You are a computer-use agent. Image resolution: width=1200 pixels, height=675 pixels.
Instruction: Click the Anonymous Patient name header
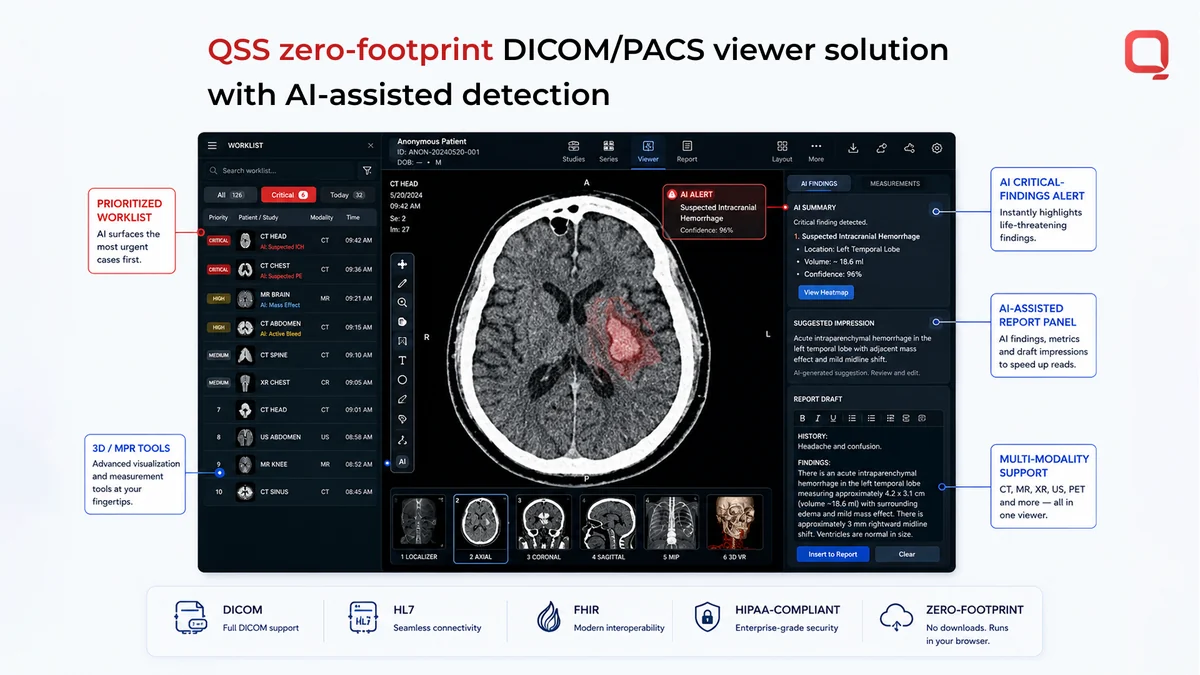coord(432,142)
